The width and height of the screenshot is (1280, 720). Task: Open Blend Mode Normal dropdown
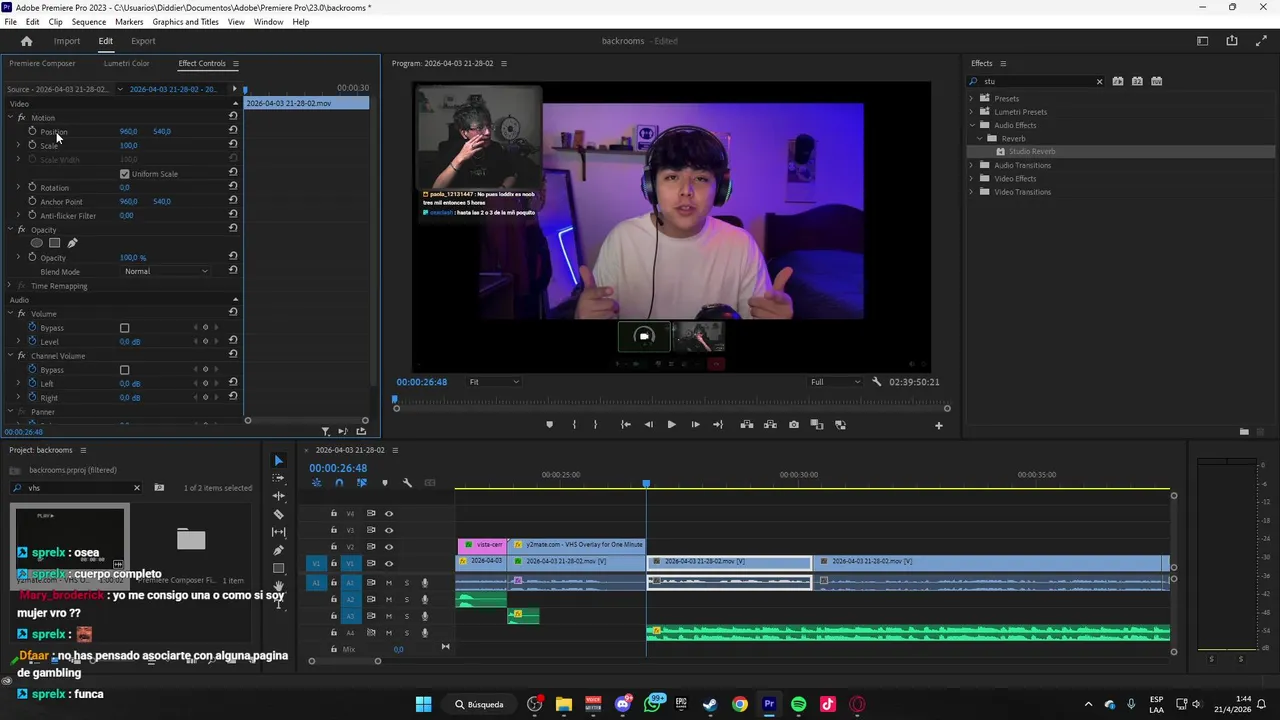pos(166,272)
